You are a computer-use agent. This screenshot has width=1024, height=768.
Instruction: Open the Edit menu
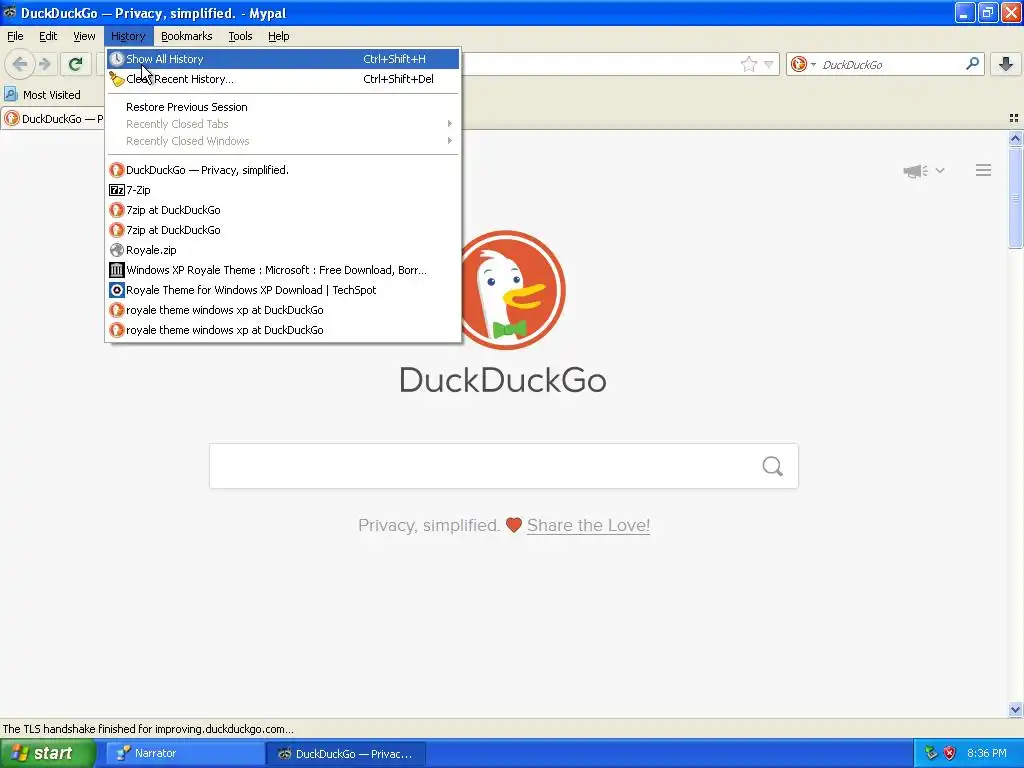coord(48,36)
